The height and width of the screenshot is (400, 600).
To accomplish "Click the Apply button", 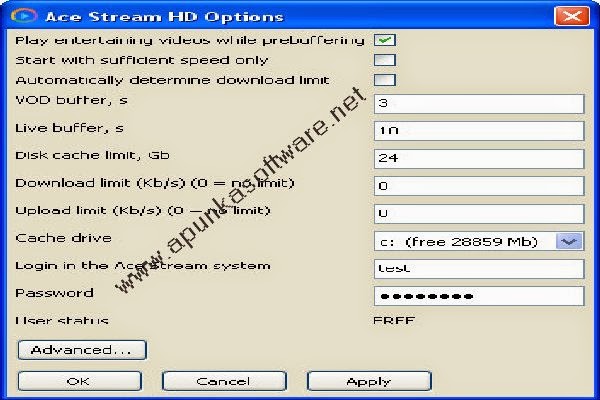I will point(369,381).
